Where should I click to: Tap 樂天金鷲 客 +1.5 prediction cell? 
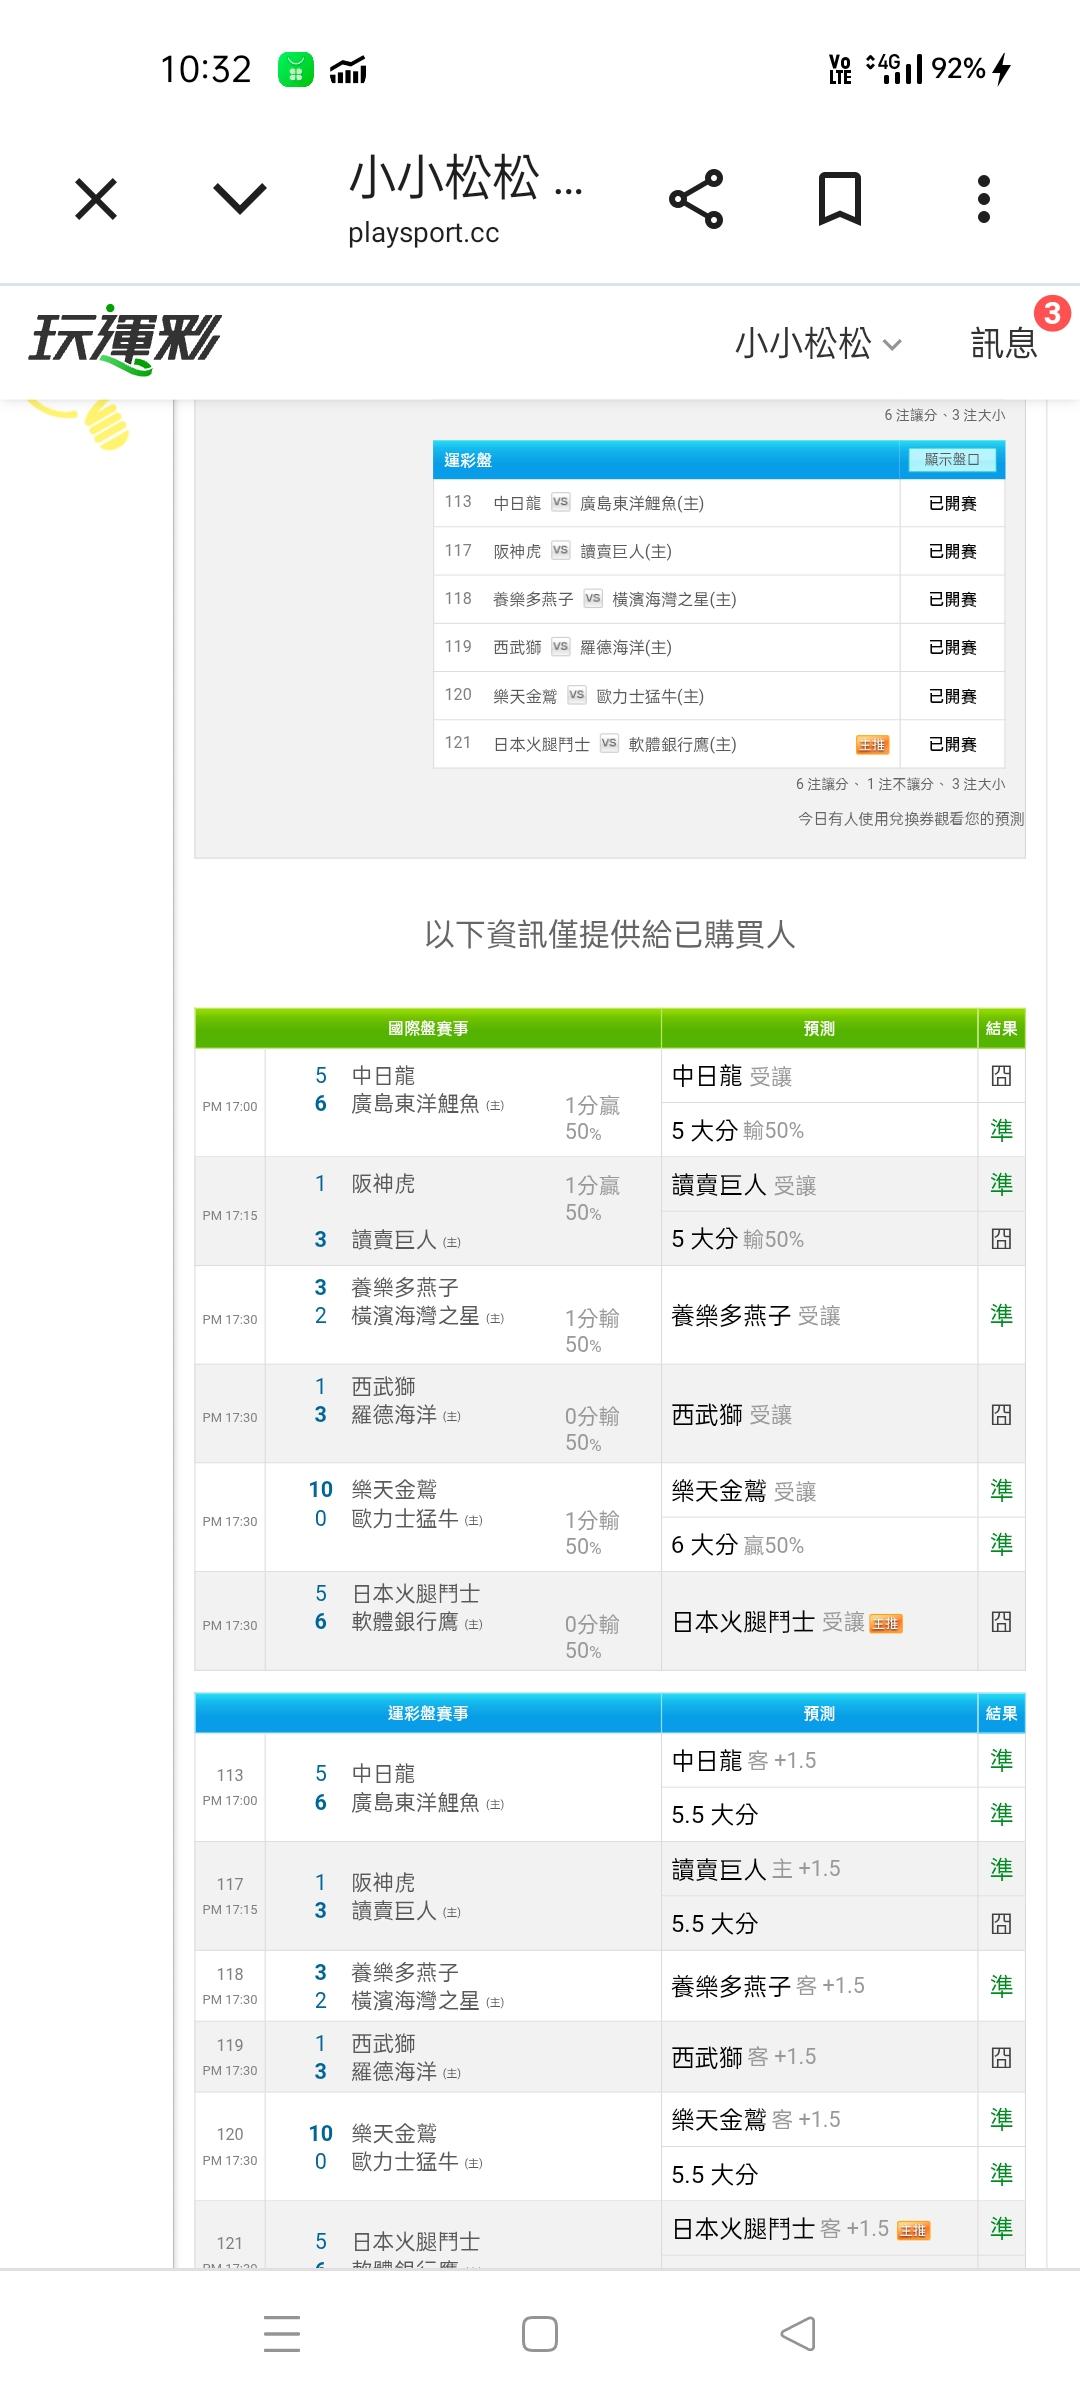818,2119
